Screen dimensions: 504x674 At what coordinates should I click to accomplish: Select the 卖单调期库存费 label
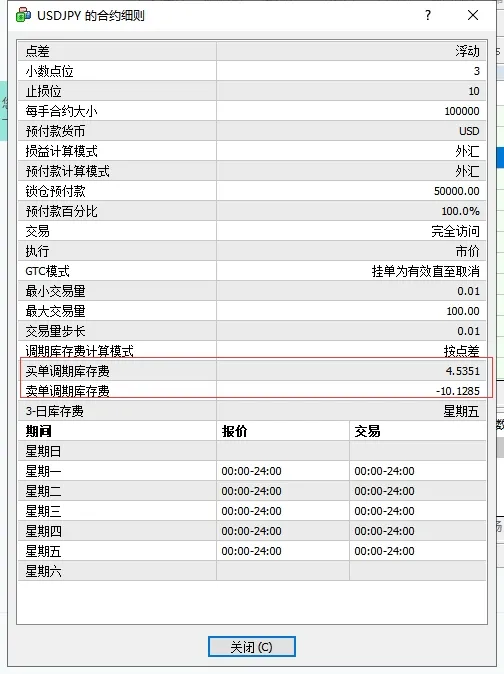pos(67,391)
